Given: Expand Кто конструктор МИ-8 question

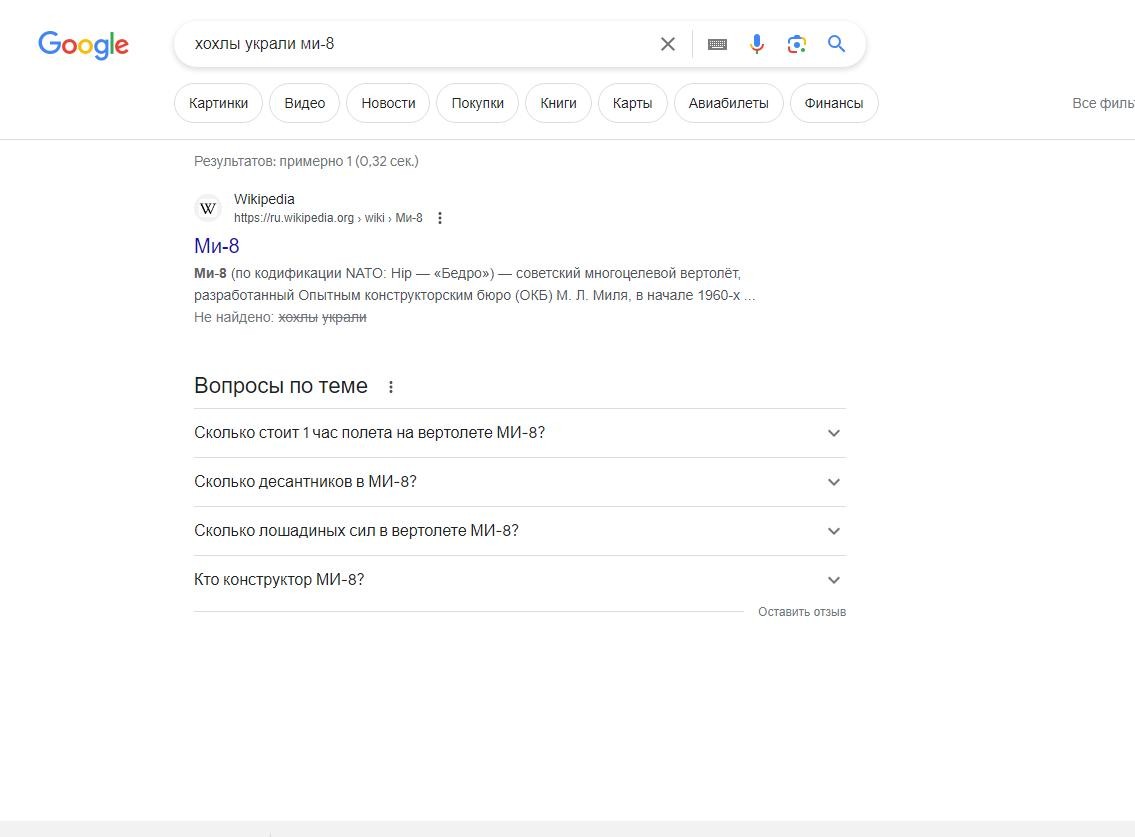Looking at the screenshot, I should point(520,580).
